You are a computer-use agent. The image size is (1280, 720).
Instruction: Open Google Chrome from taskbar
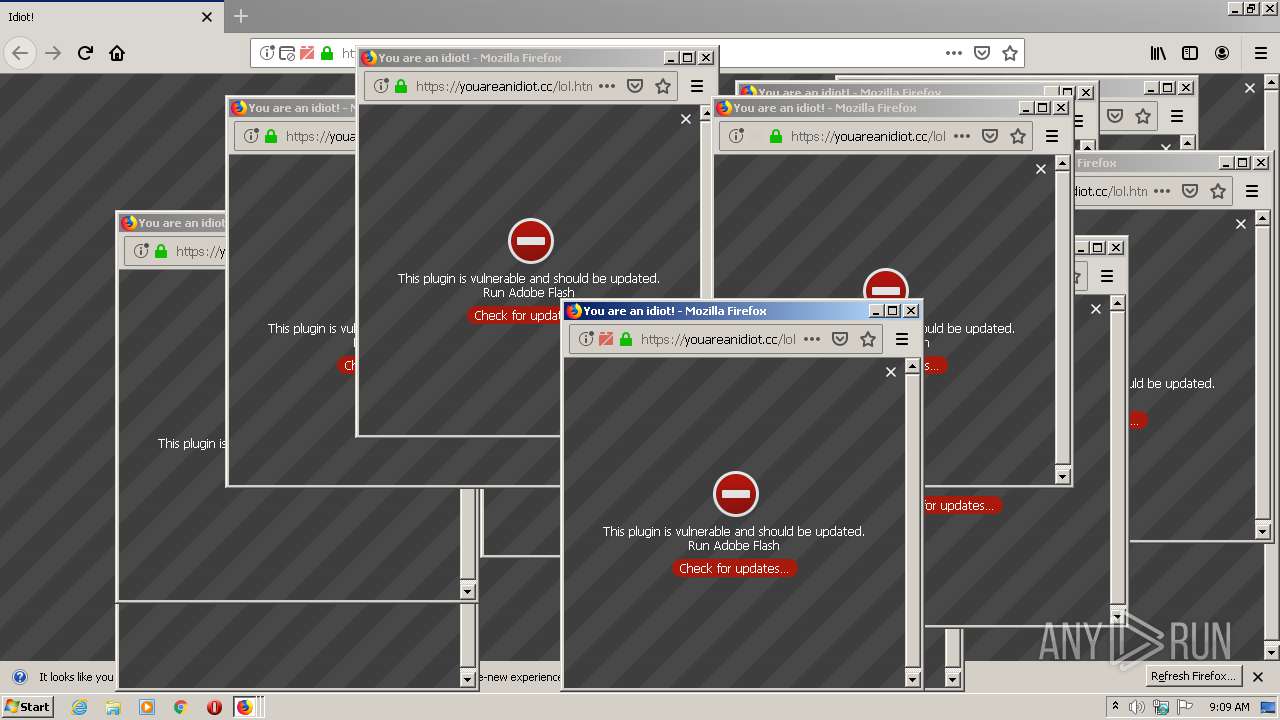point(180,707)
